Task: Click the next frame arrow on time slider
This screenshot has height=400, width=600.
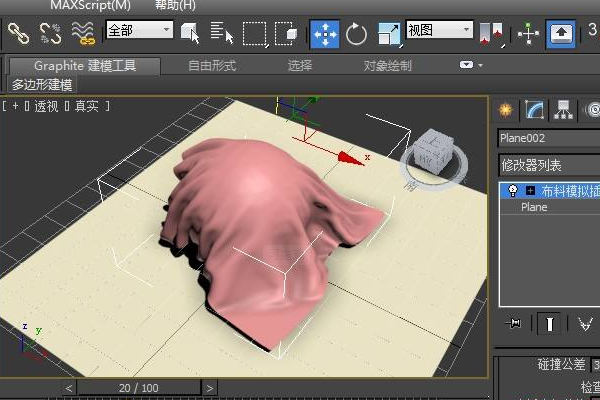Action: coord(210,387)
